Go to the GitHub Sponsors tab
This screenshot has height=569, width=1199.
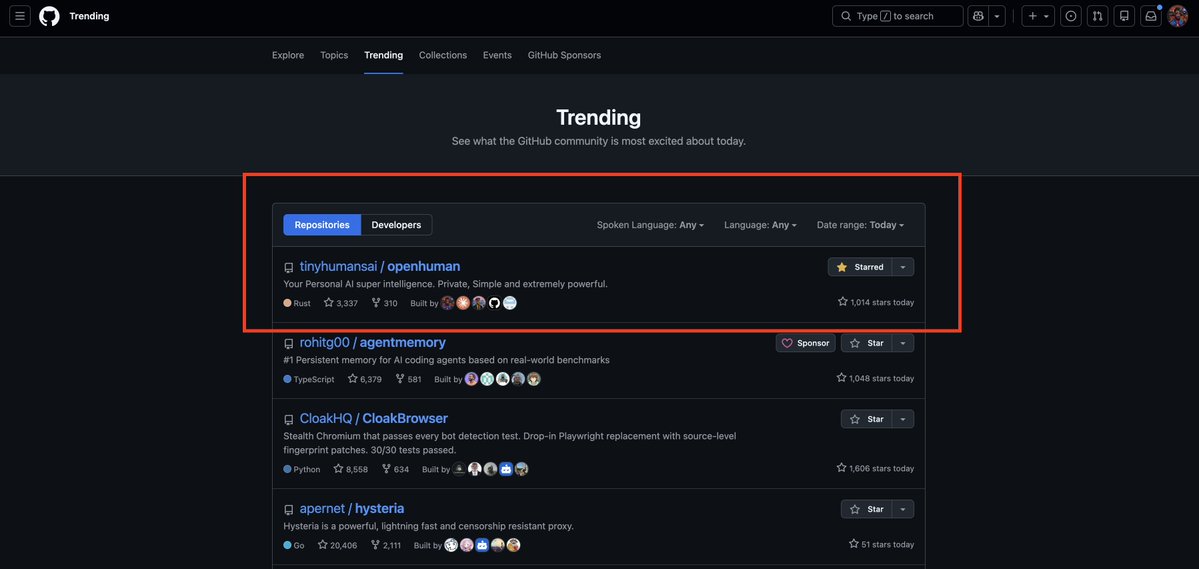click(x=564, y=55)
